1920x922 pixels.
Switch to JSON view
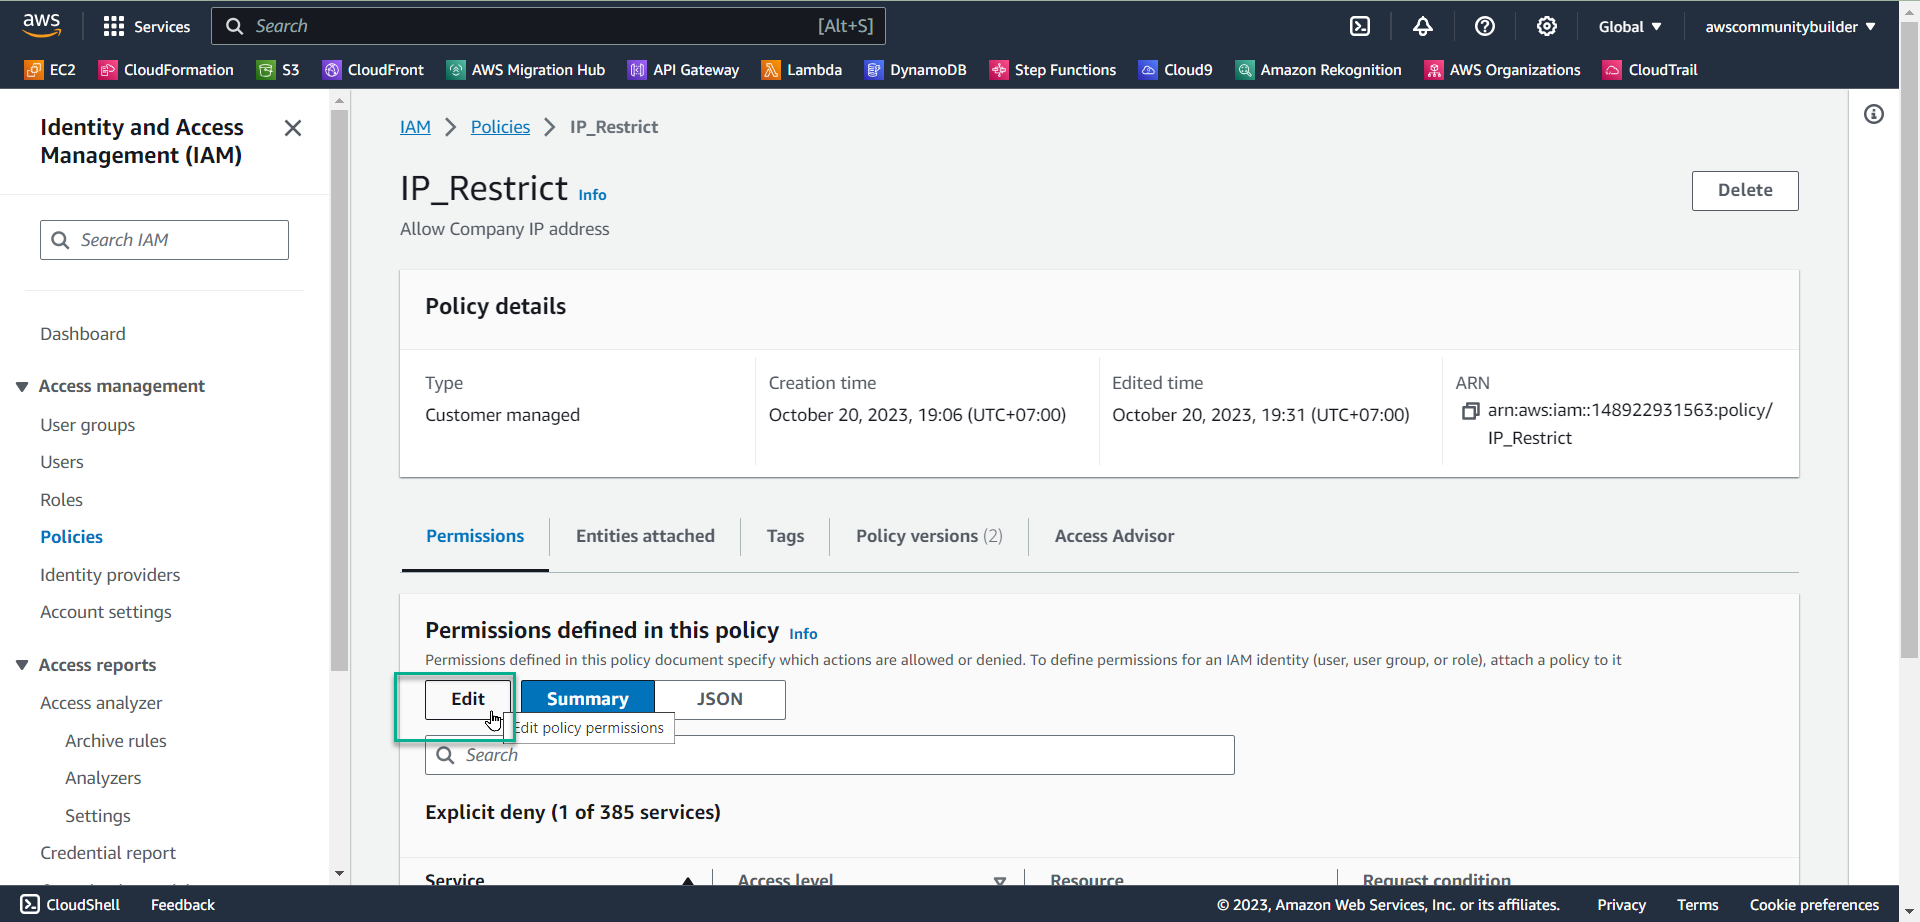tap(720, 699)
